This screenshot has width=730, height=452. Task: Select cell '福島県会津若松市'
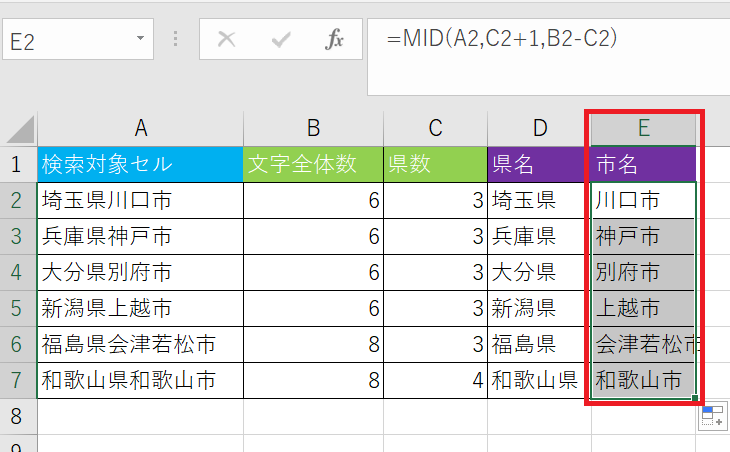pos(140,344)
